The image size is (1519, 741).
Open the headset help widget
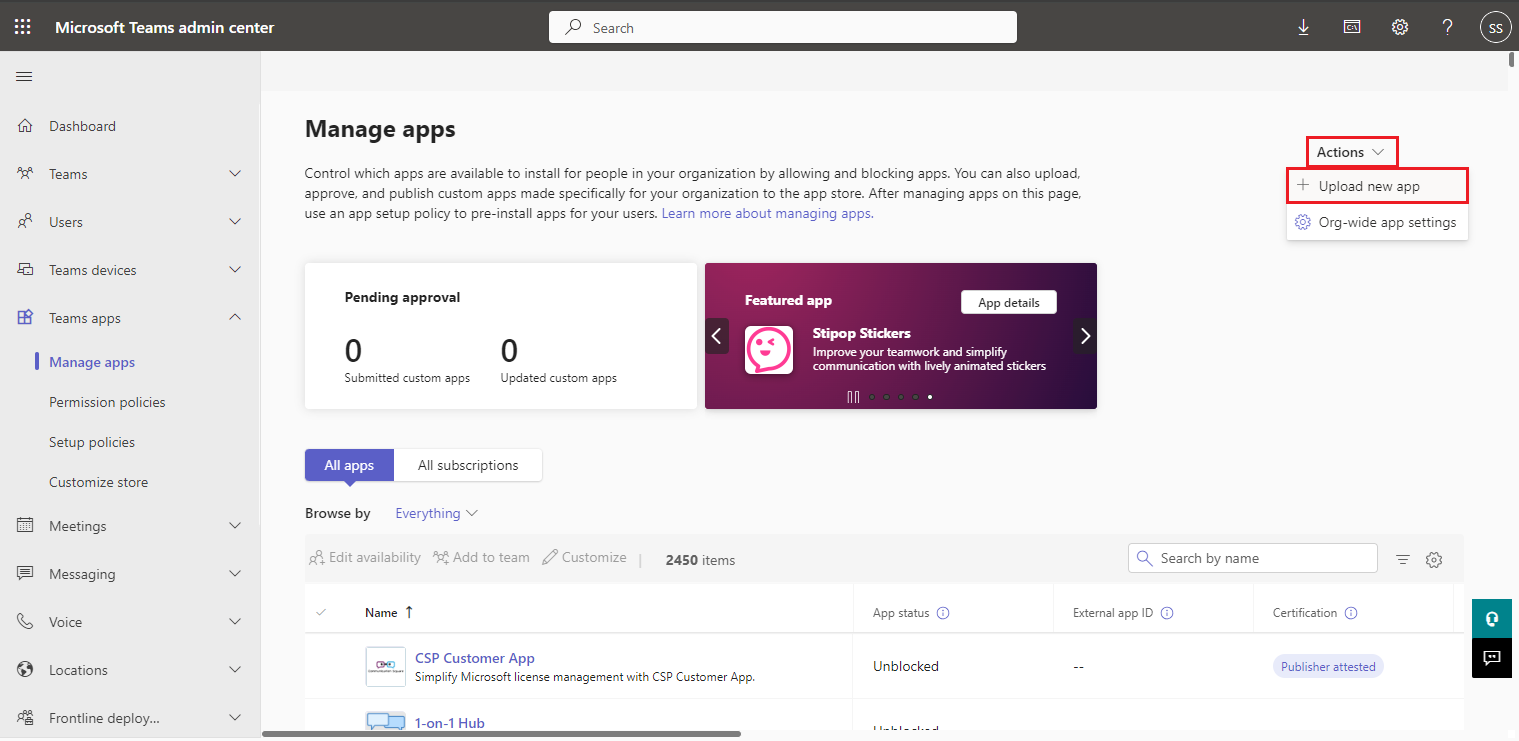point(1492,619)
